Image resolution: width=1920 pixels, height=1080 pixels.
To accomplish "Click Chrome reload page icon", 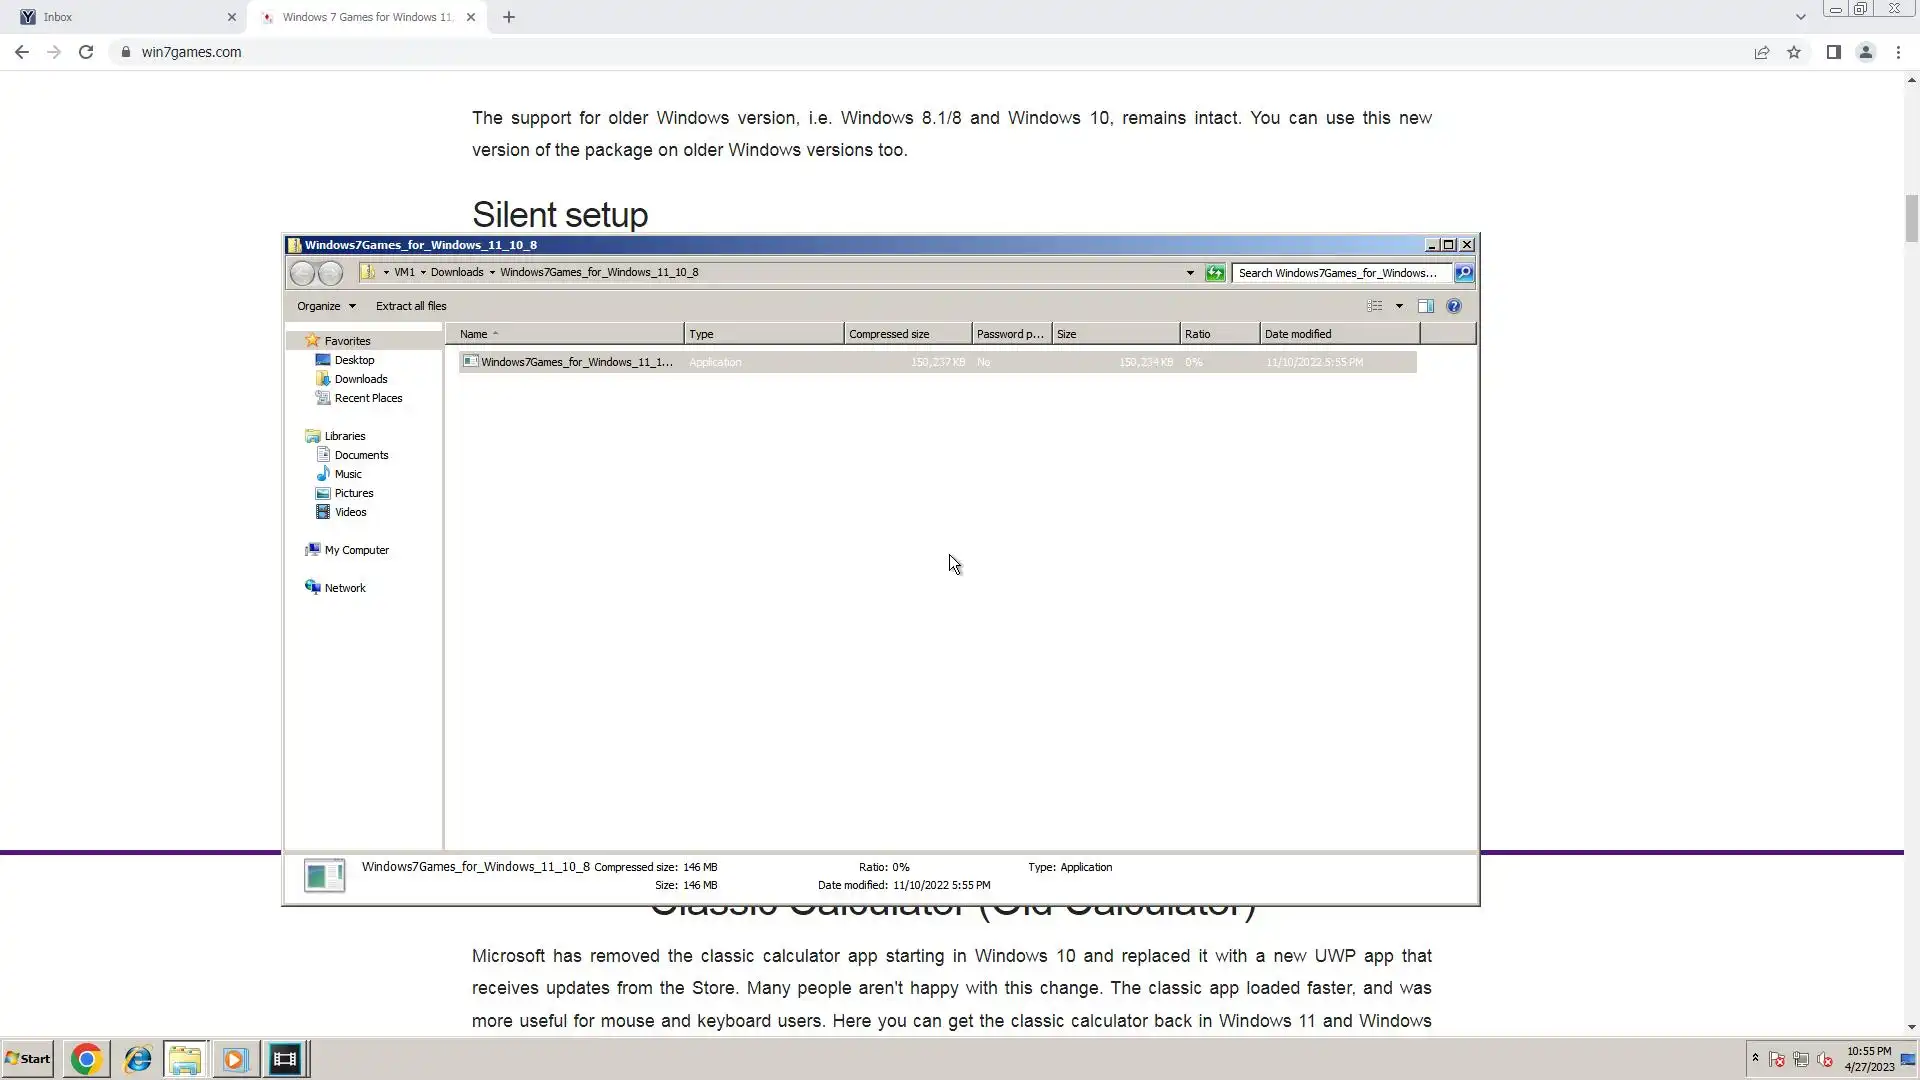I will click(x=86, y=52).
